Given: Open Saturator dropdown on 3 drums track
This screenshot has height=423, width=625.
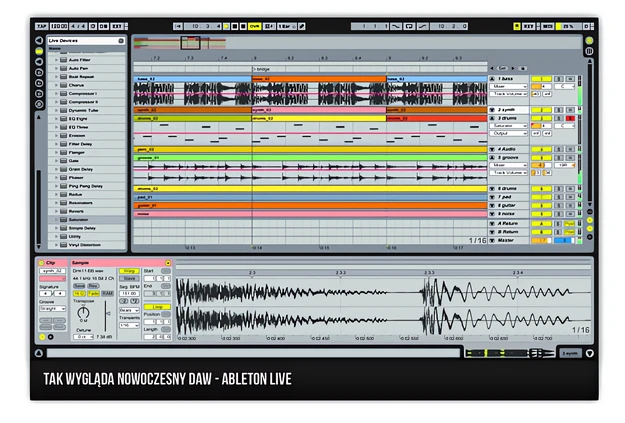Looking at the screenshot, I should click(x=509, y=126).
